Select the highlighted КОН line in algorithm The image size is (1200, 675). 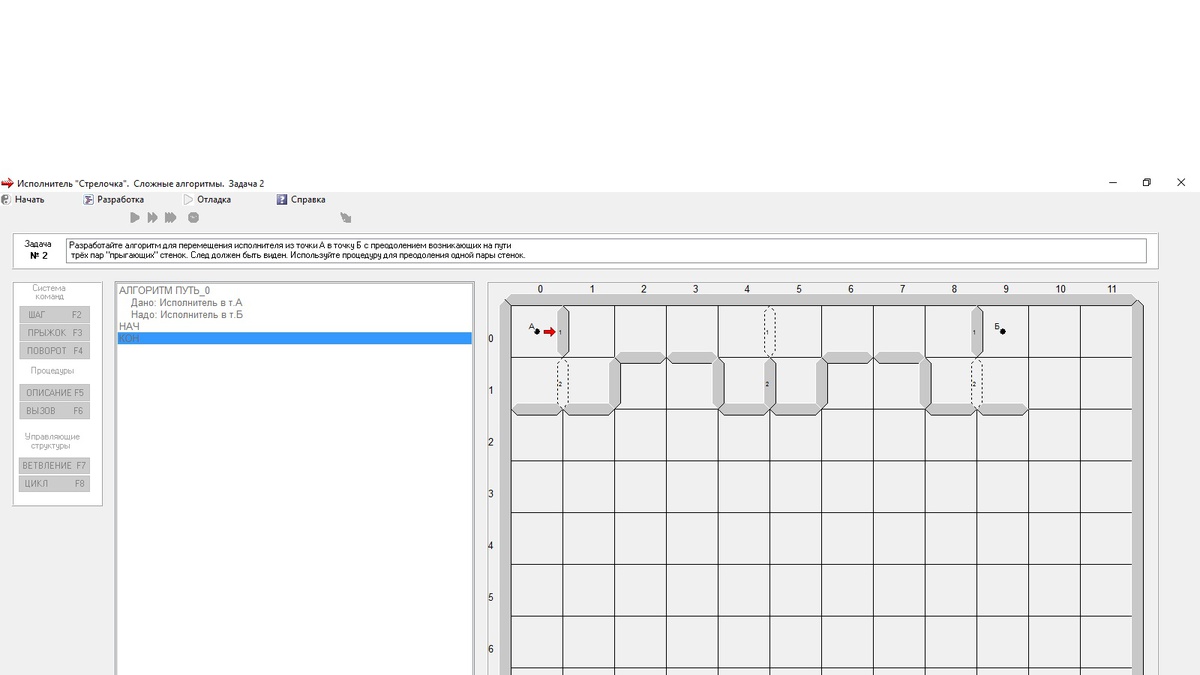[294, 339]
